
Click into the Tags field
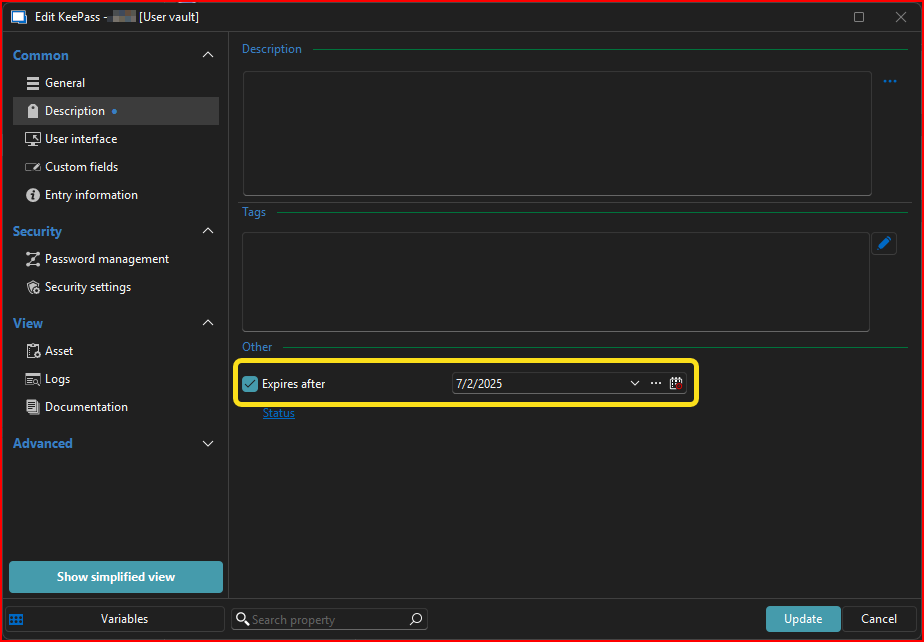coord(556,282)
